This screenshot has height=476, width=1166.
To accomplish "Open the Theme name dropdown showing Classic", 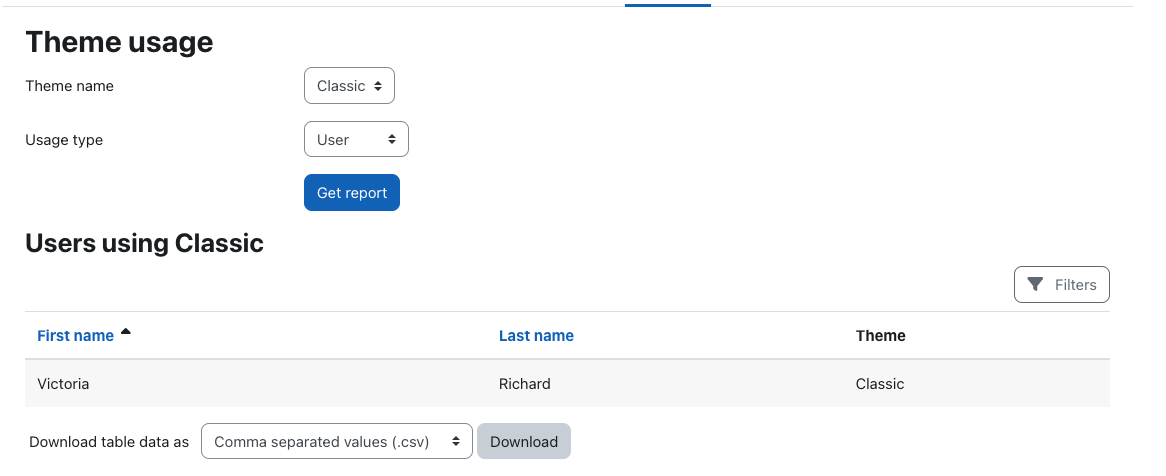I will (x=350, y=86).
